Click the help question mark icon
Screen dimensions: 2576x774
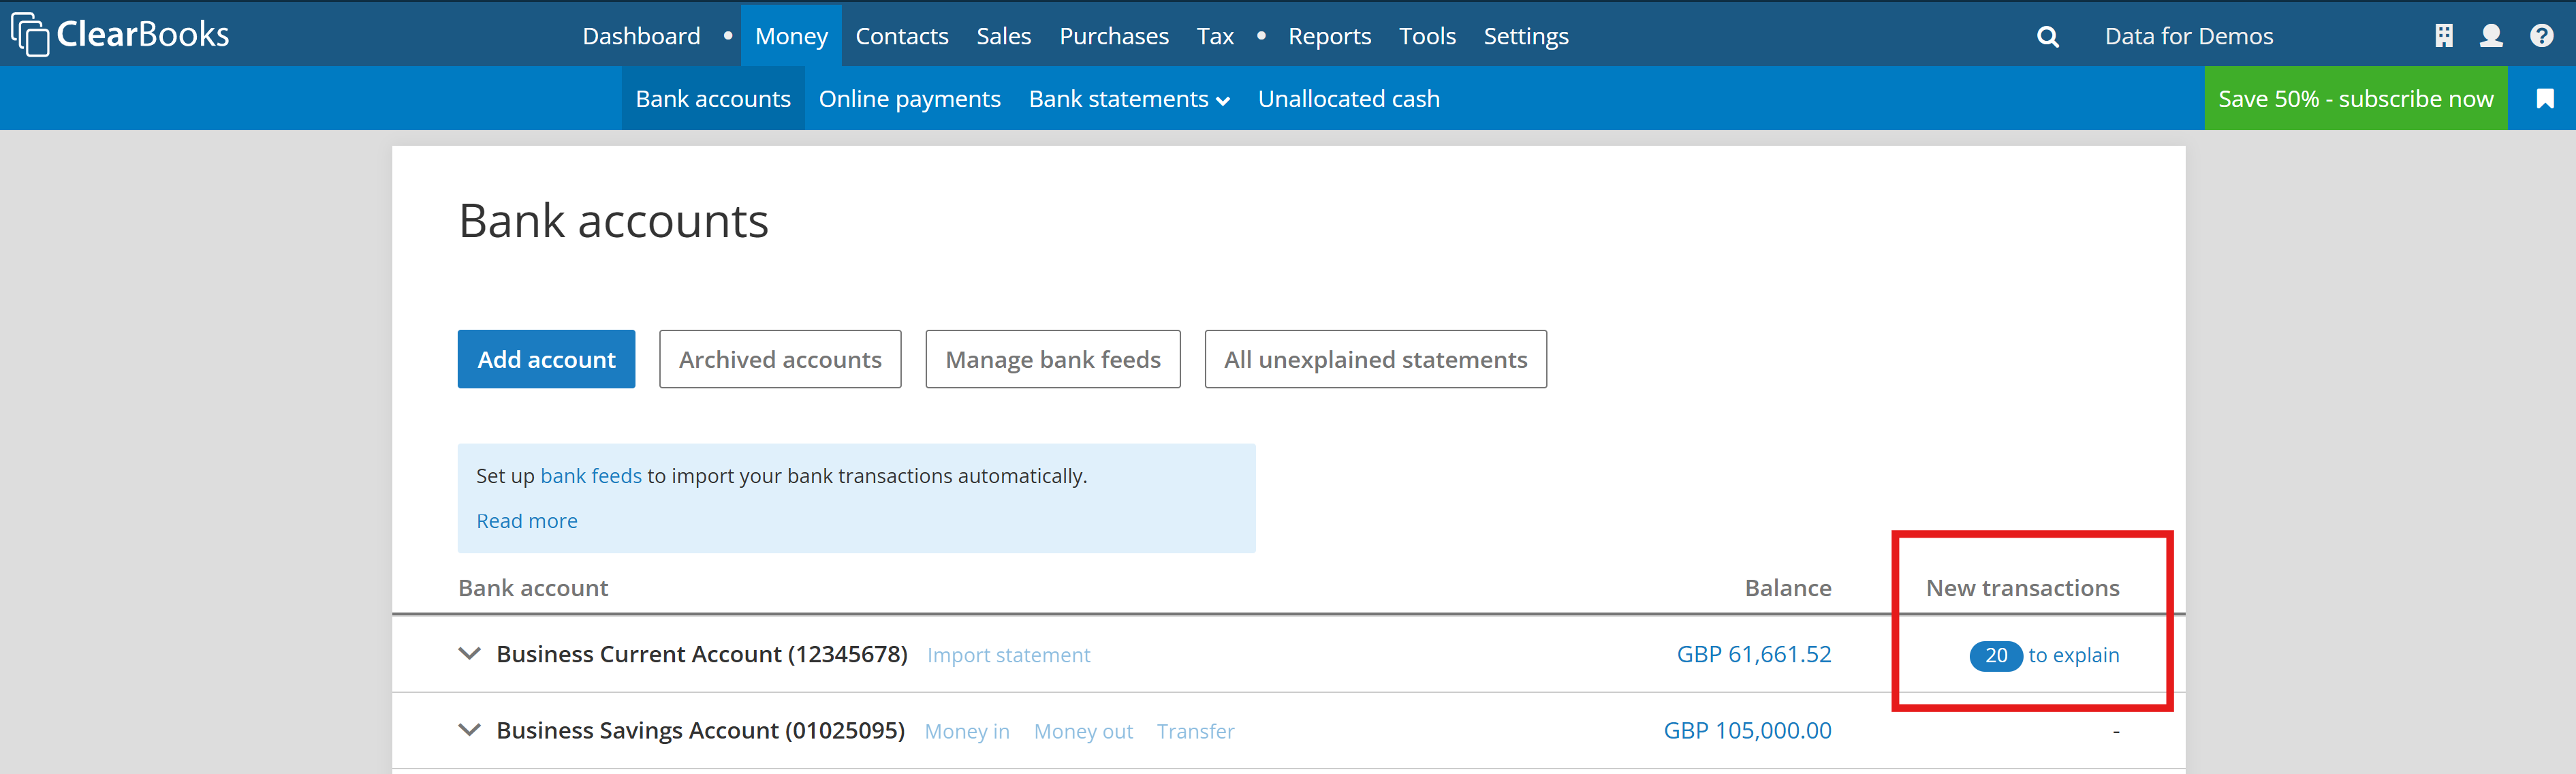[2541, 36]
